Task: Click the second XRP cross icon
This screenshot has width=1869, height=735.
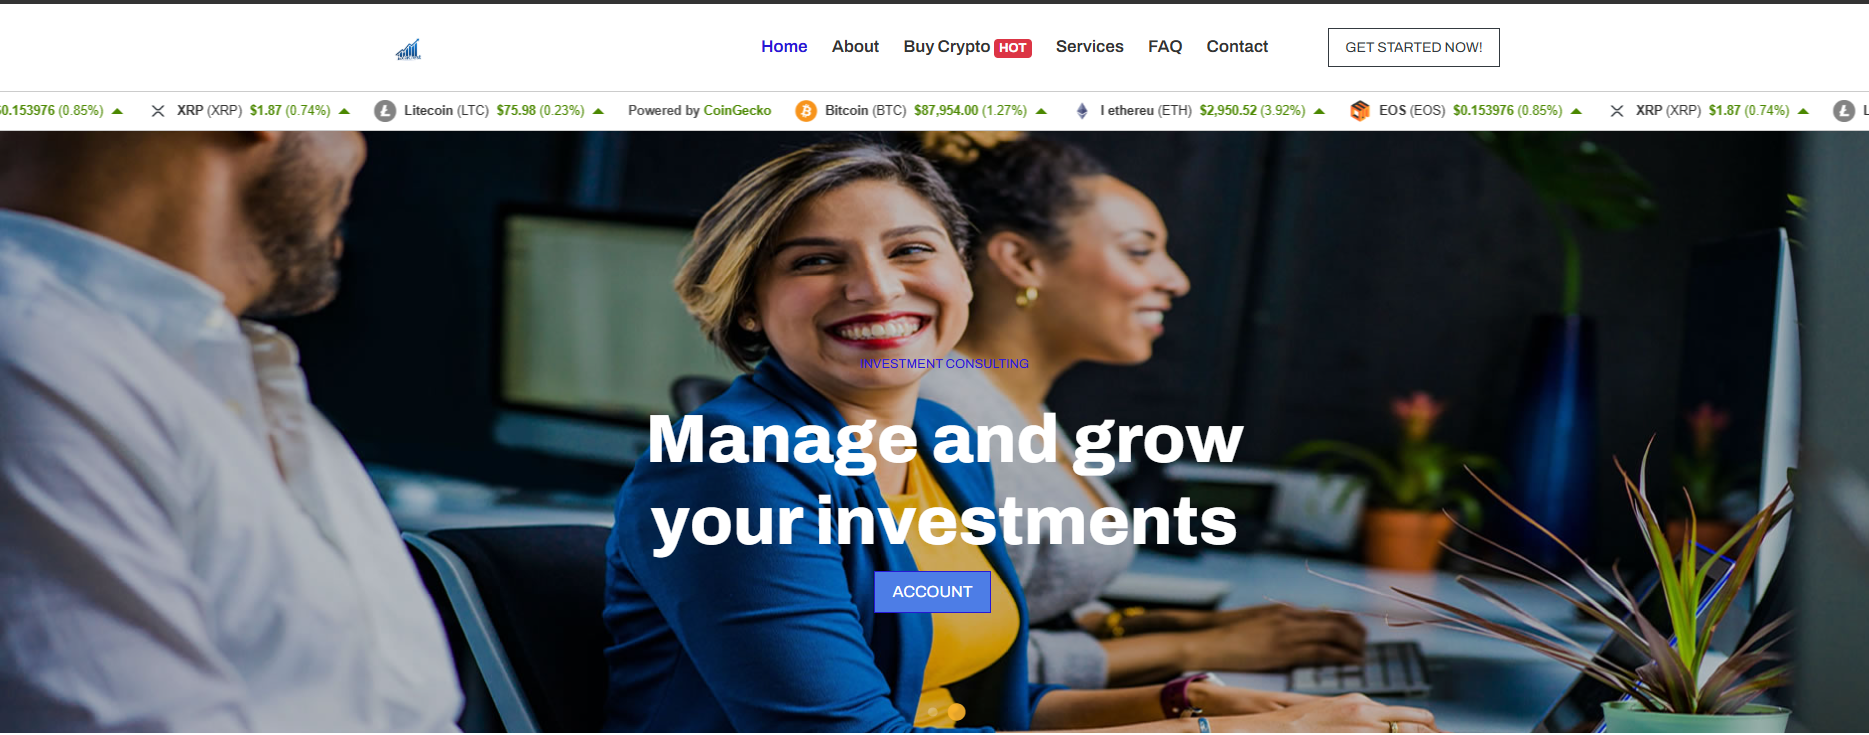Action: click(1617, 111)
